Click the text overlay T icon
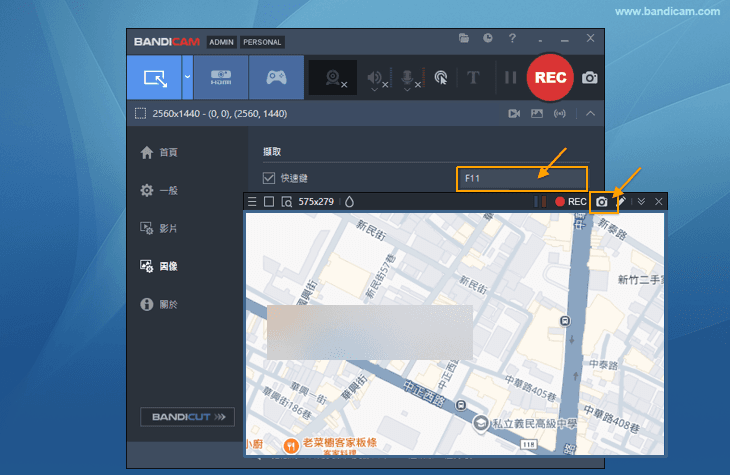The image size is (730, 475). (473, 78)
